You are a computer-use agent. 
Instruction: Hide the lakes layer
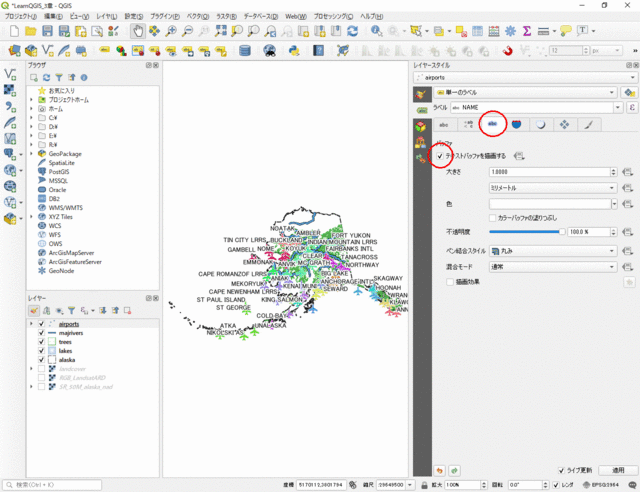click(x=41, y=351)
